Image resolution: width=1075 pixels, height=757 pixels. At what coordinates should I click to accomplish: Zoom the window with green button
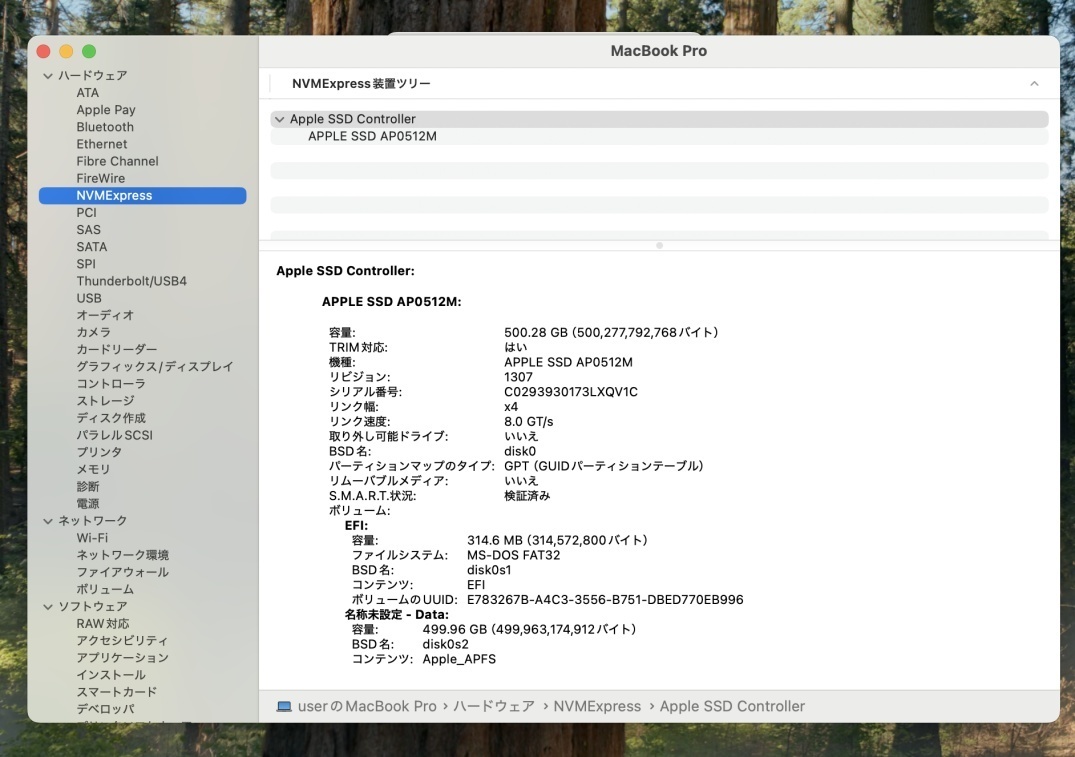click(x=89, y=51)
